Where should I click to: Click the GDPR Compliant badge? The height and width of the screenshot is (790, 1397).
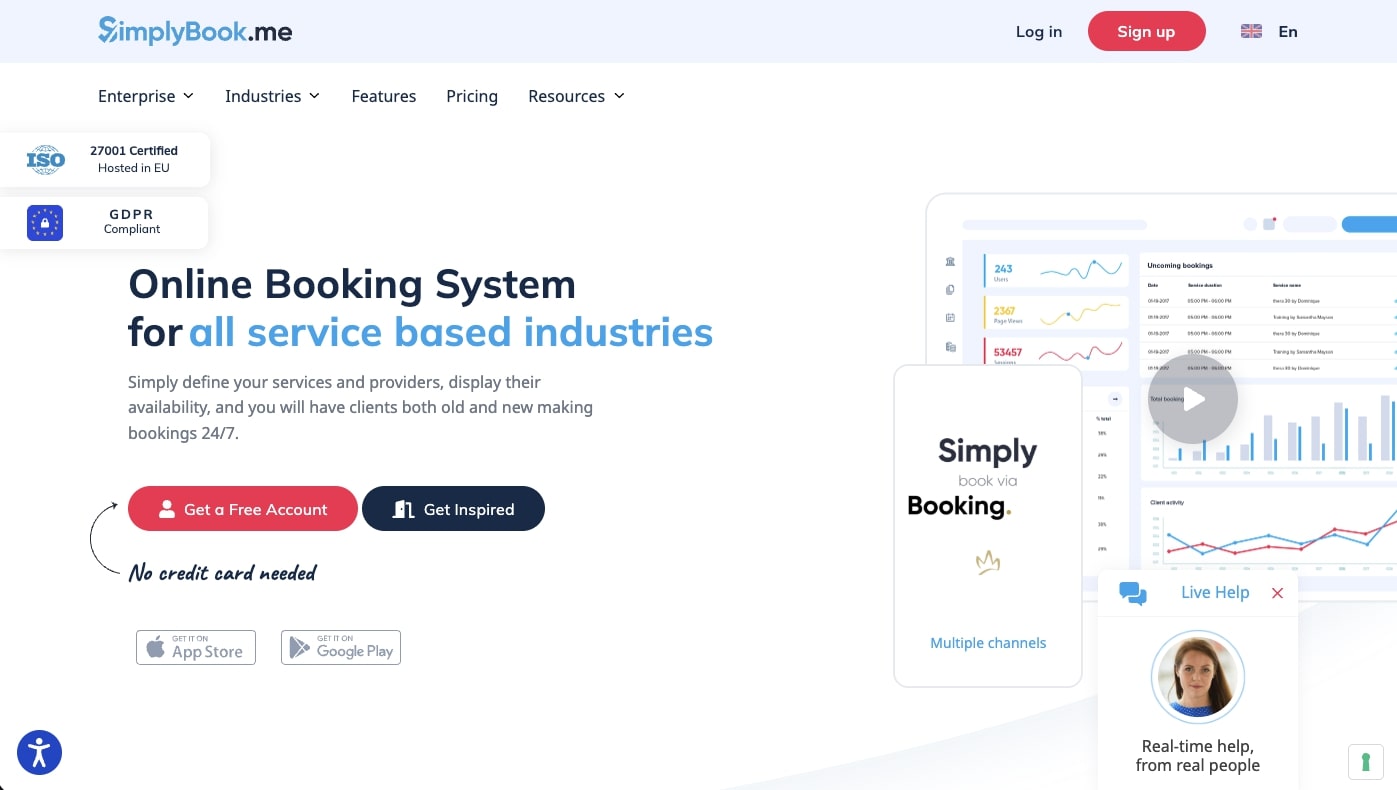coord(104,222)
